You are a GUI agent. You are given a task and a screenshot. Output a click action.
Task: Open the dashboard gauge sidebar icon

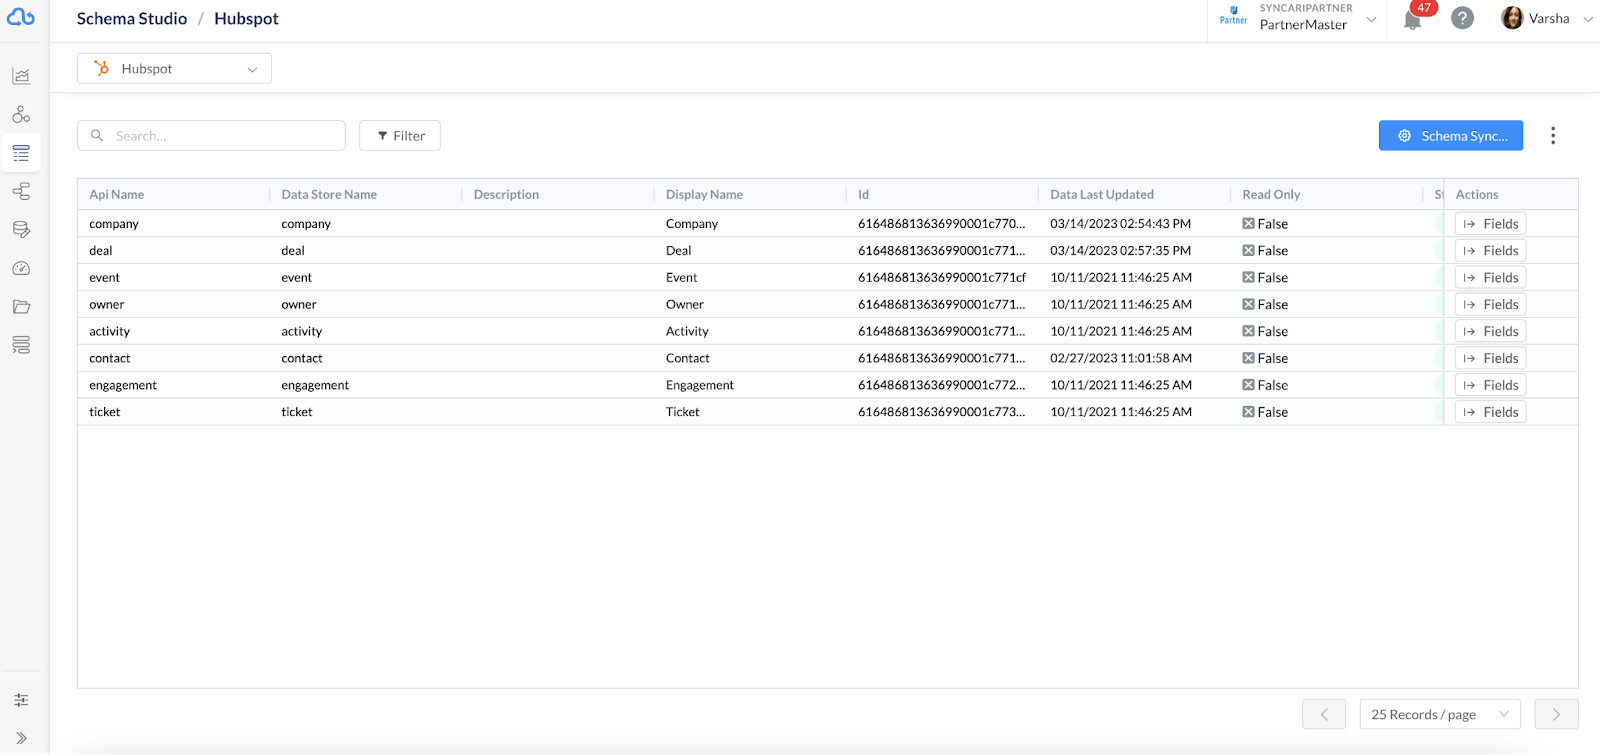tap(21, 268)
